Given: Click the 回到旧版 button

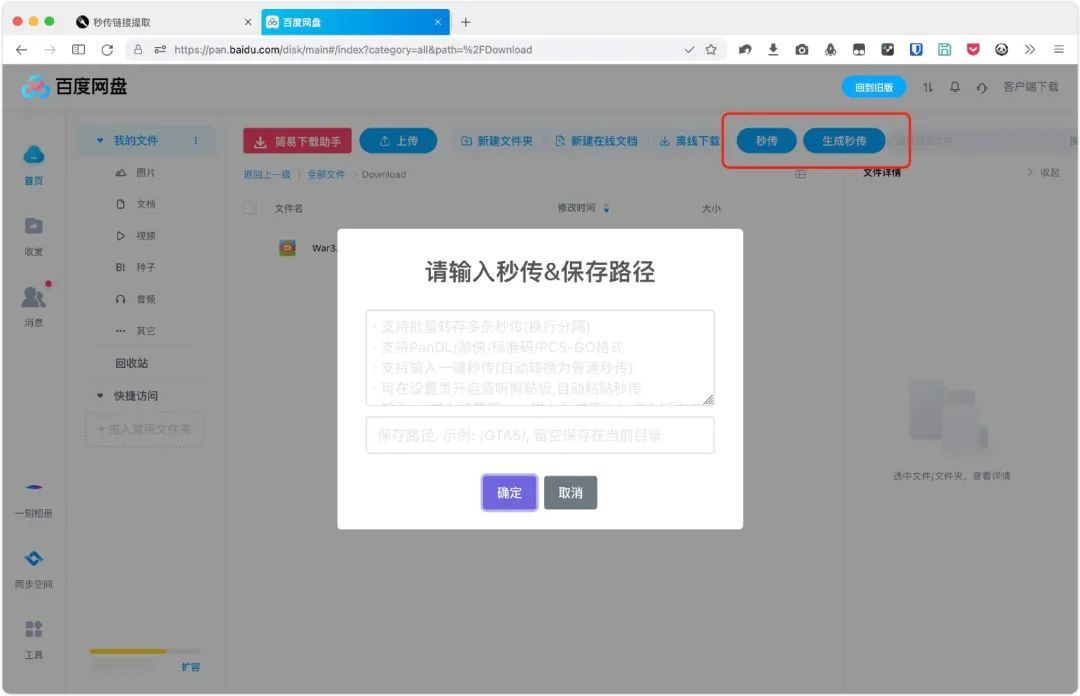Looking at the screenshot, I should (x=874, y=88).
